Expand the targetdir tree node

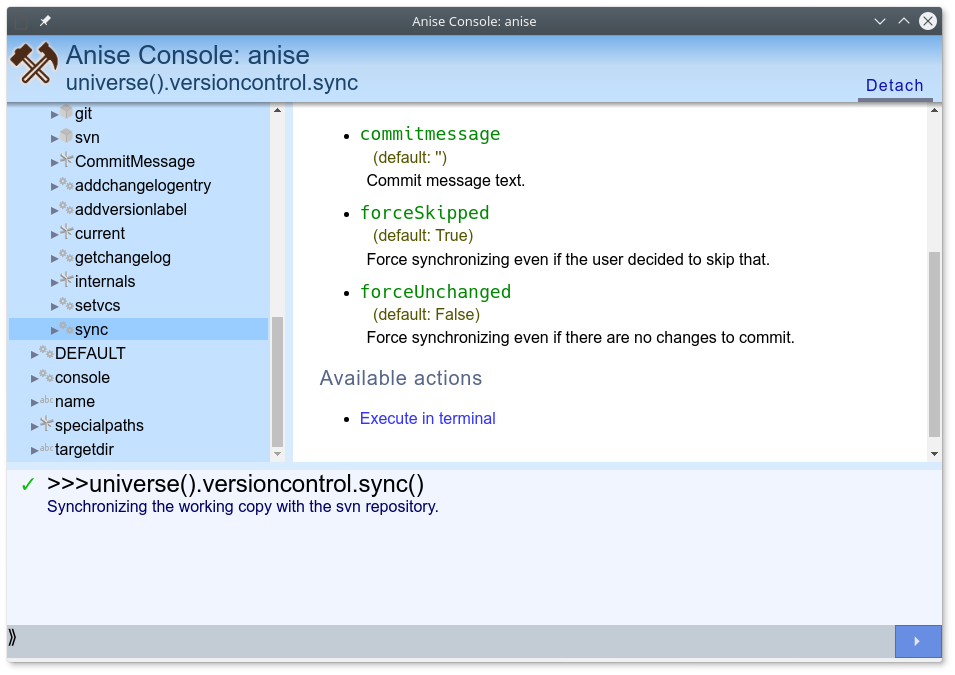click(34, 450)
